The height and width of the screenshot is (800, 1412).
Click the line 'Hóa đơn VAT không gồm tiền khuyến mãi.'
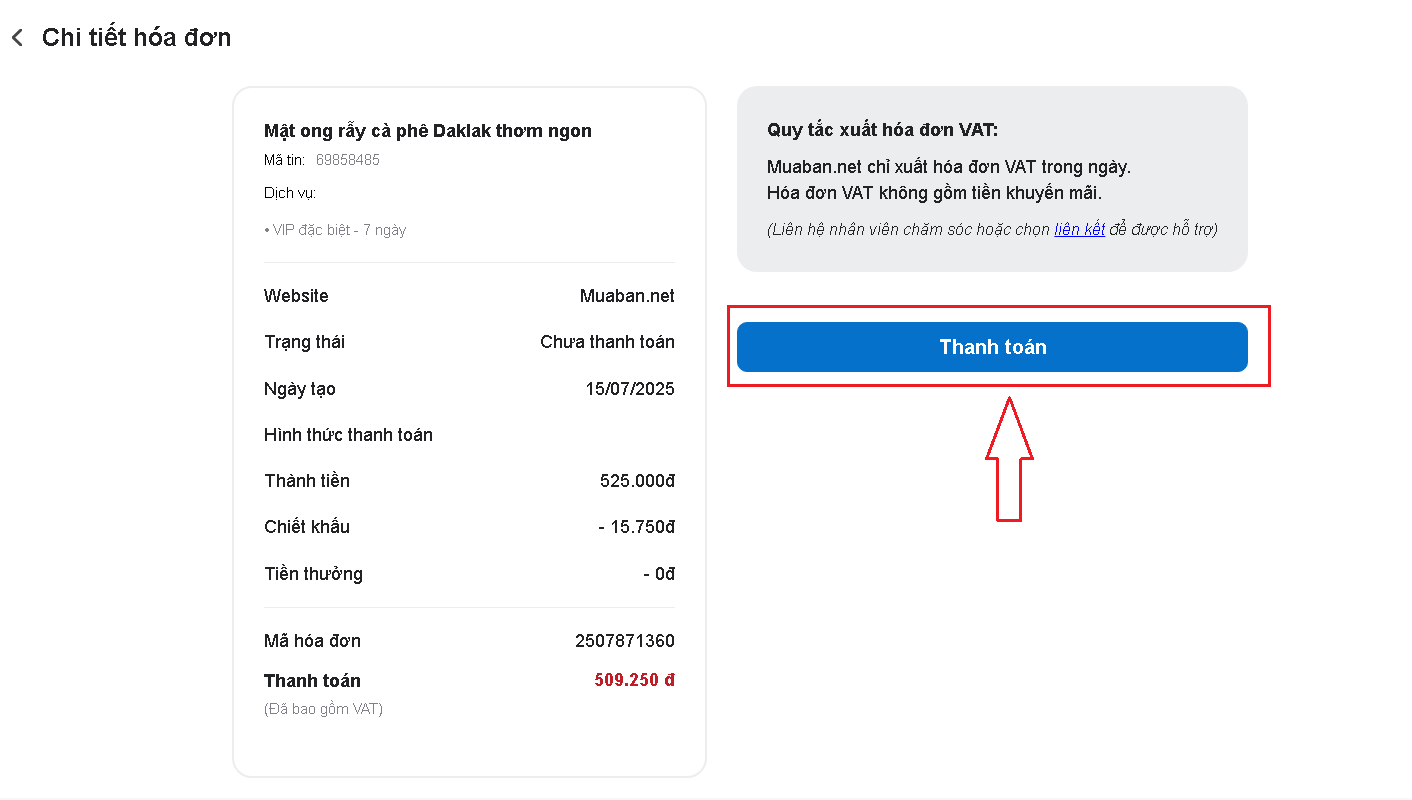(934, 193)
